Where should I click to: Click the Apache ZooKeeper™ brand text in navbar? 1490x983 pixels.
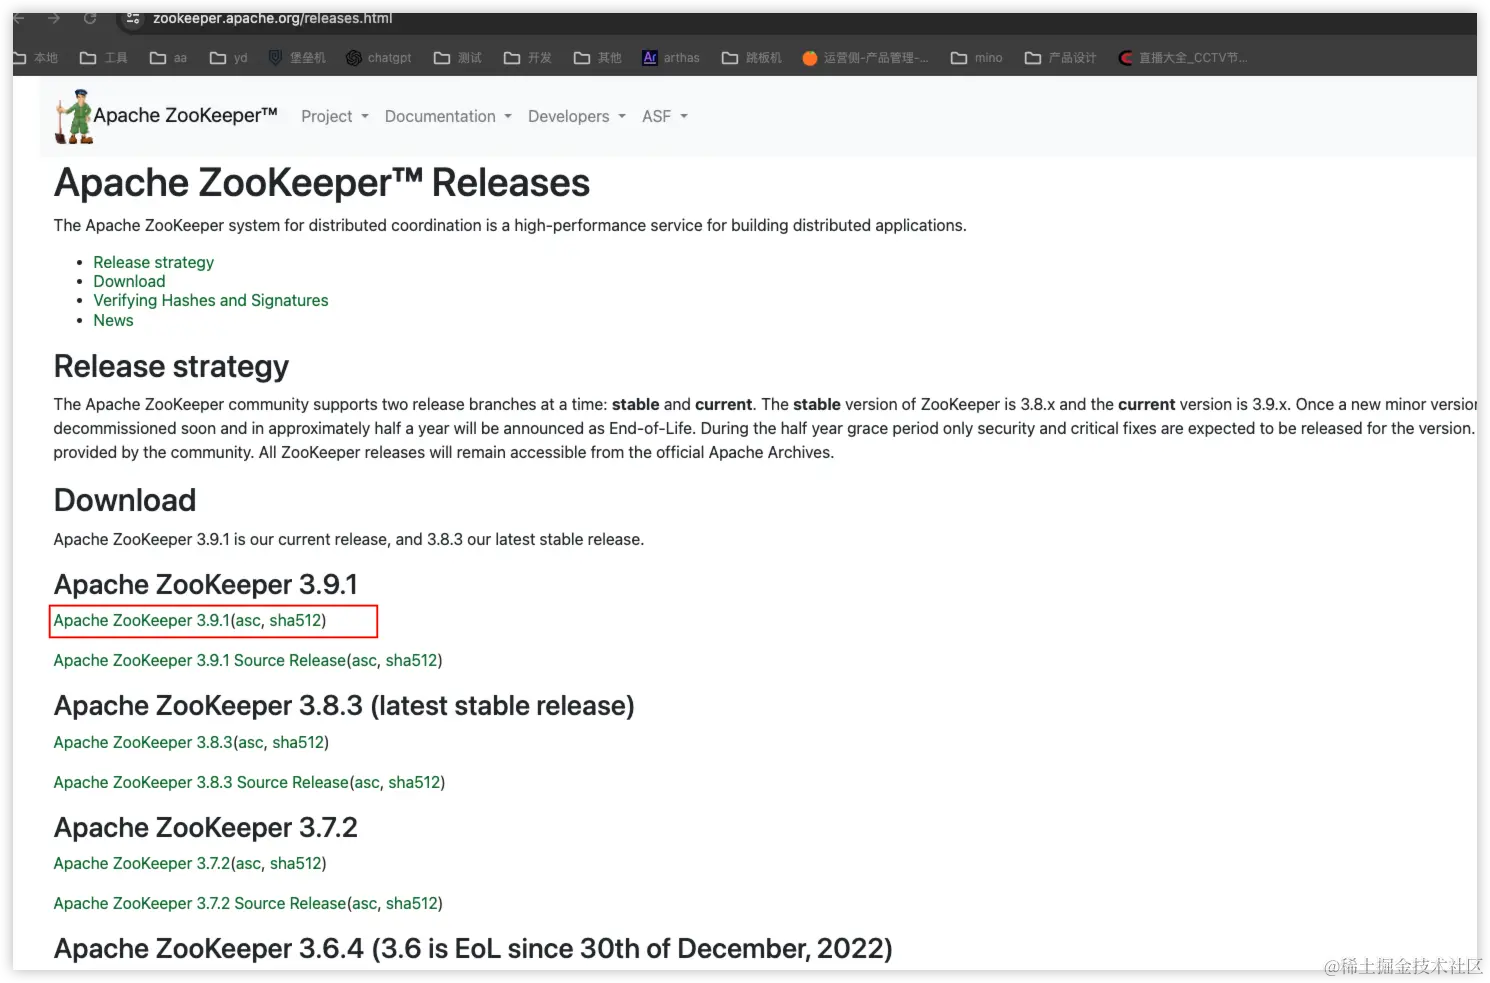185,116
